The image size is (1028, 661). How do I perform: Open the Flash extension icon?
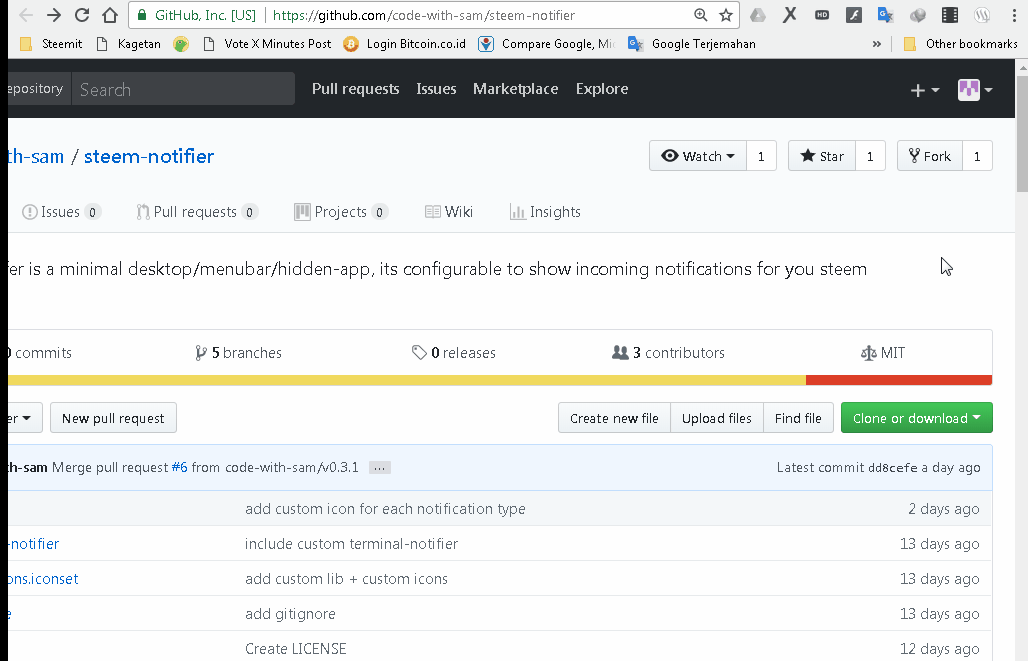click(854, 15)
